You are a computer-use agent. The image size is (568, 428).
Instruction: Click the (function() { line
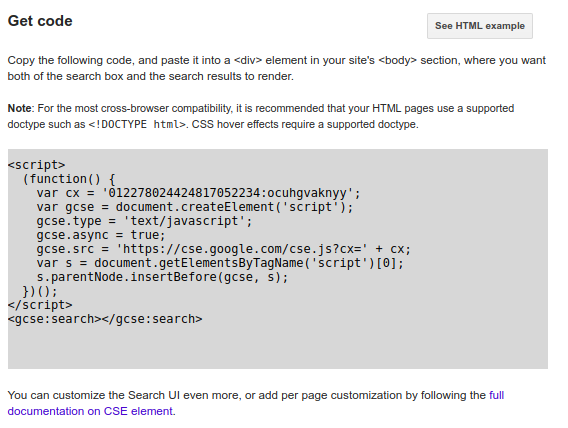69,179
